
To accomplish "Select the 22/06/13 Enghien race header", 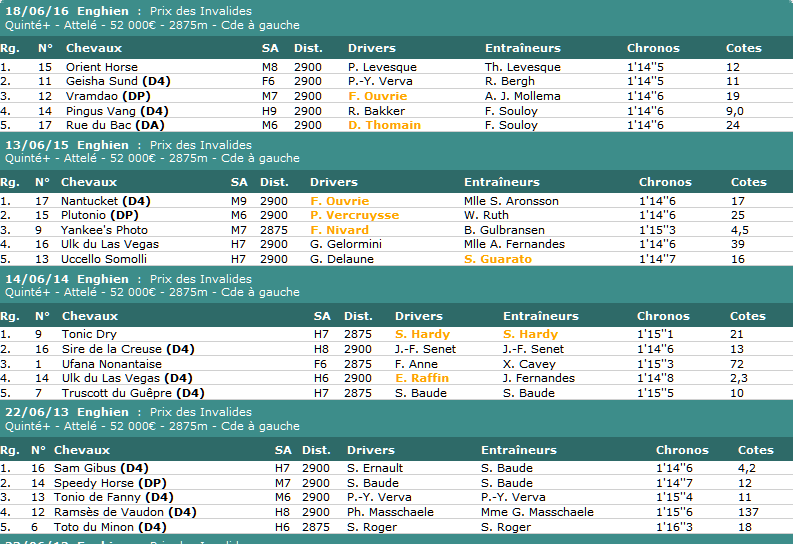I will (x=67, y=412).
